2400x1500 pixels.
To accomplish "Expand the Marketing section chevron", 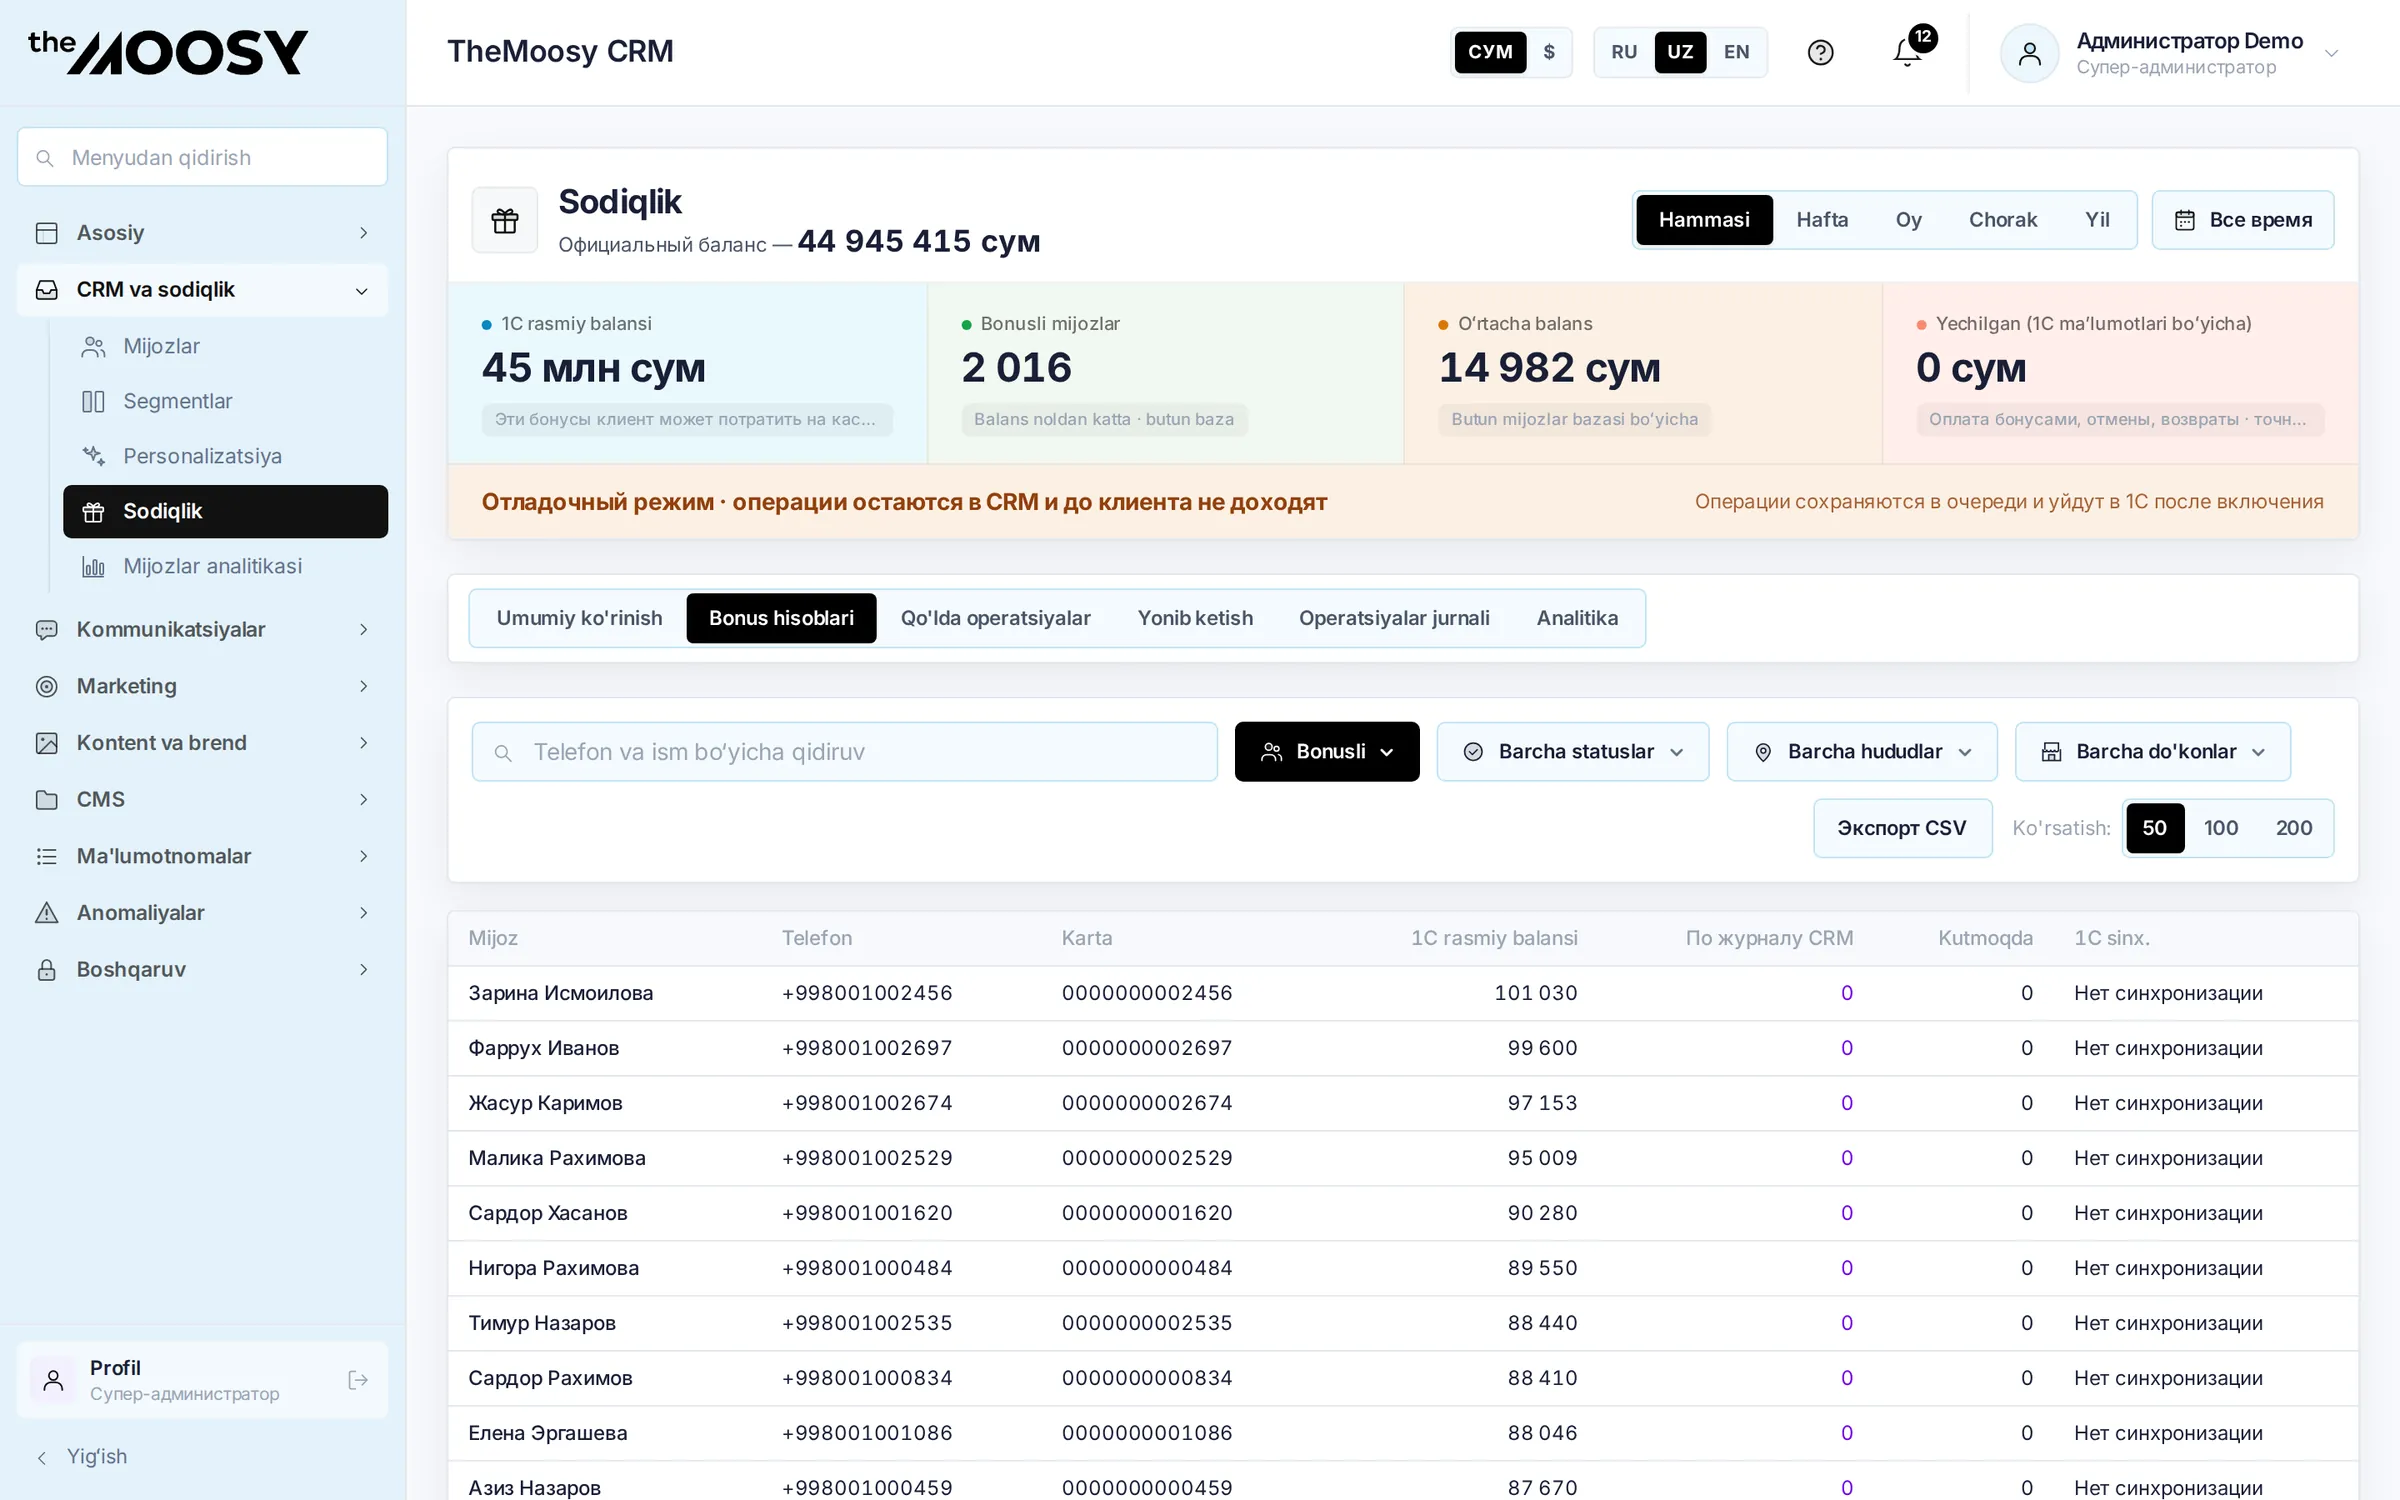I will coord(363,687).
